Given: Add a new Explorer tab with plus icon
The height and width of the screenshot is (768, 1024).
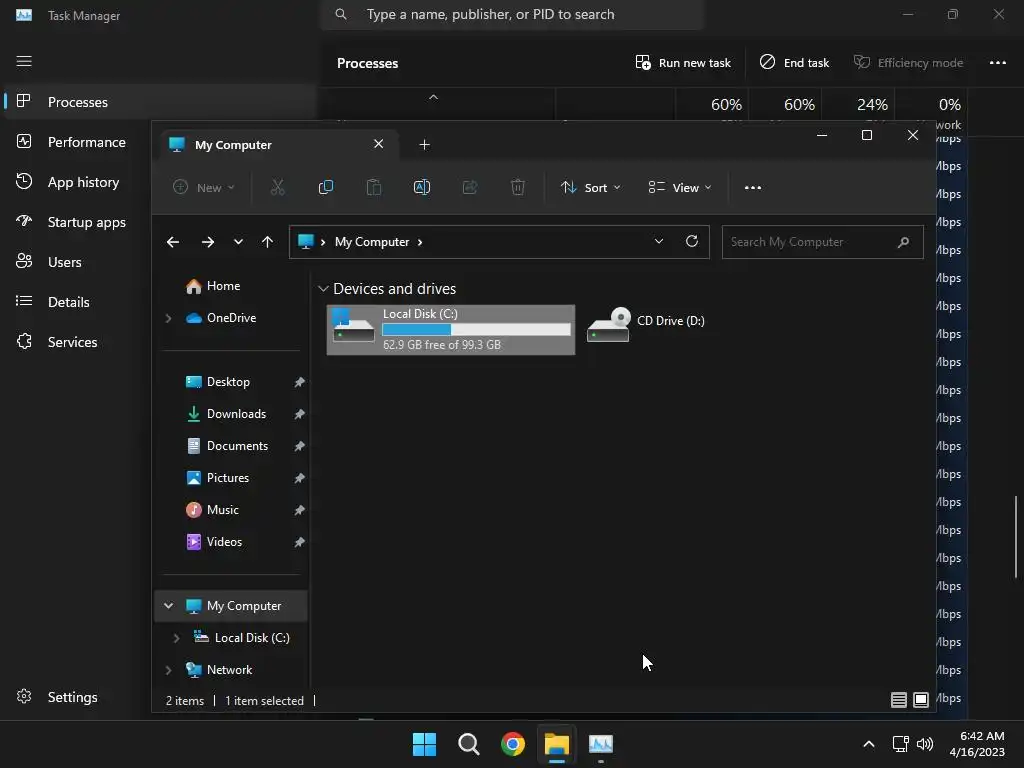Looking at the screenshot, I should 424,145.
